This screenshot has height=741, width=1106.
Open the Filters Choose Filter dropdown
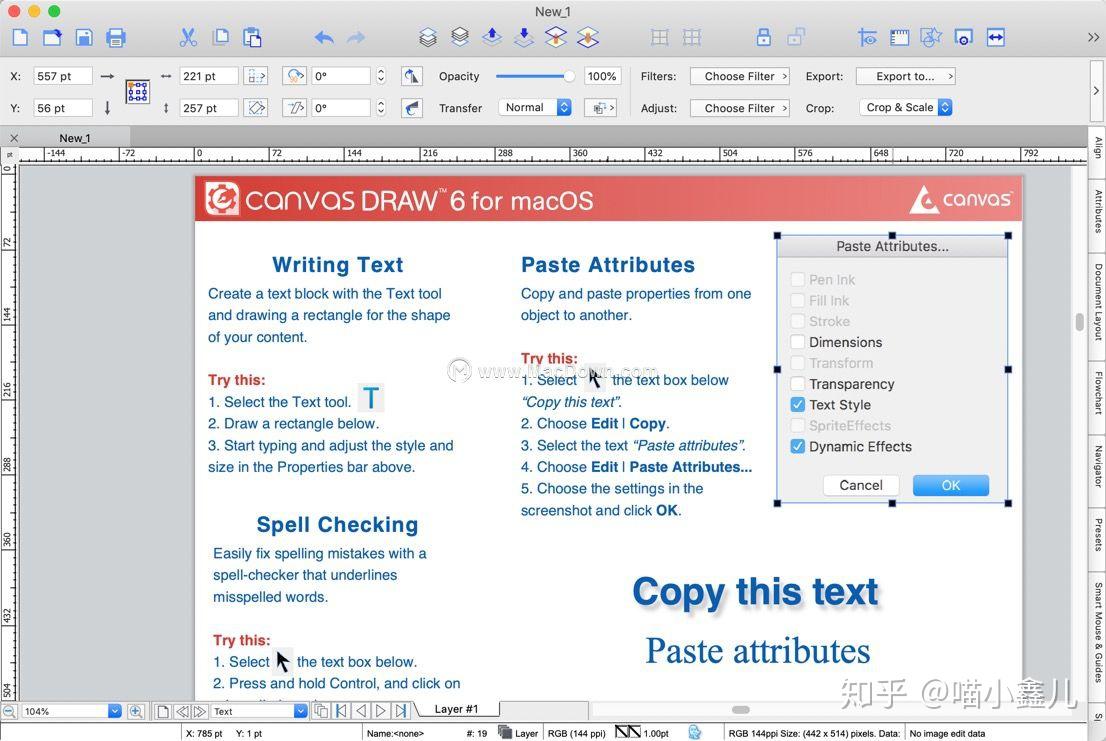(739, 76)
